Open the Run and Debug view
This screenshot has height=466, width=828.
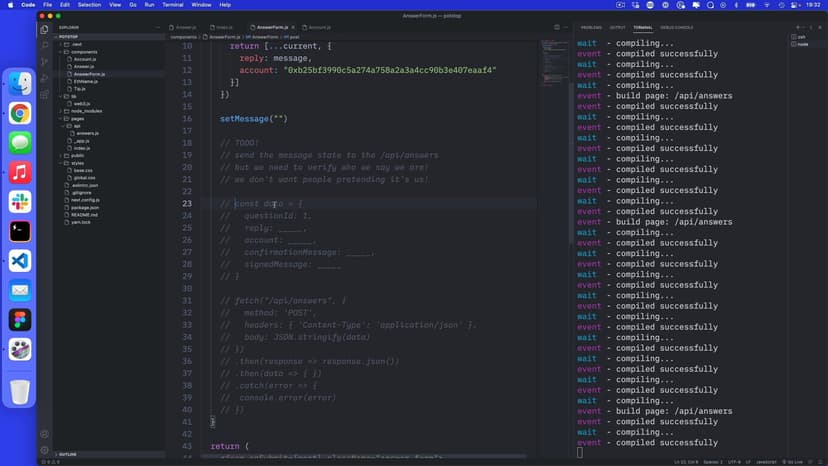tap(45, 78)
